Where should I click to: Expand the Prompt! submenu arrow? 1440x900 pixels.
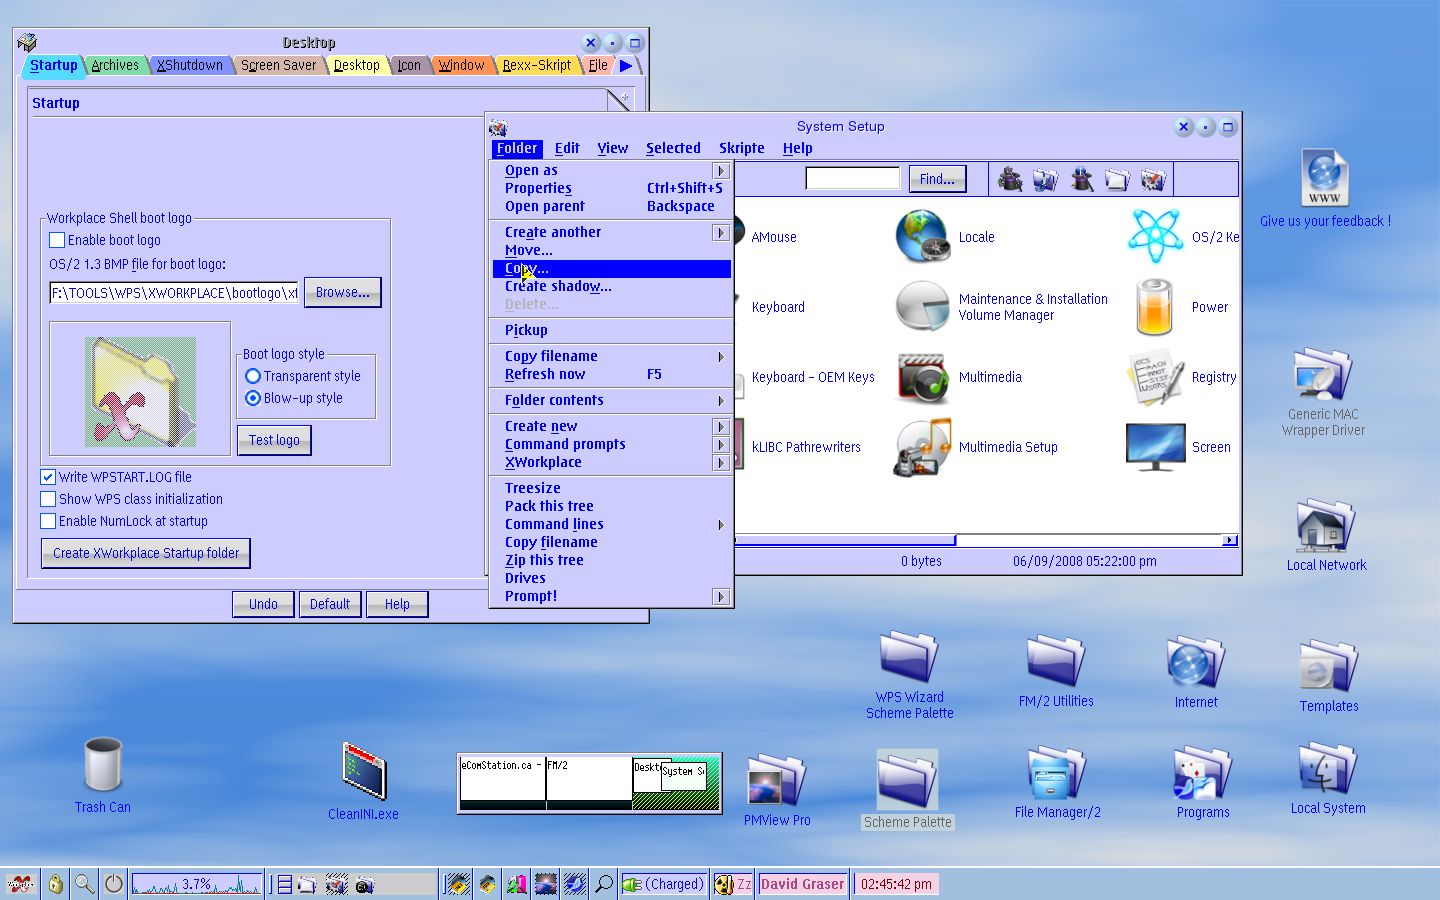(x=720, y=596)
